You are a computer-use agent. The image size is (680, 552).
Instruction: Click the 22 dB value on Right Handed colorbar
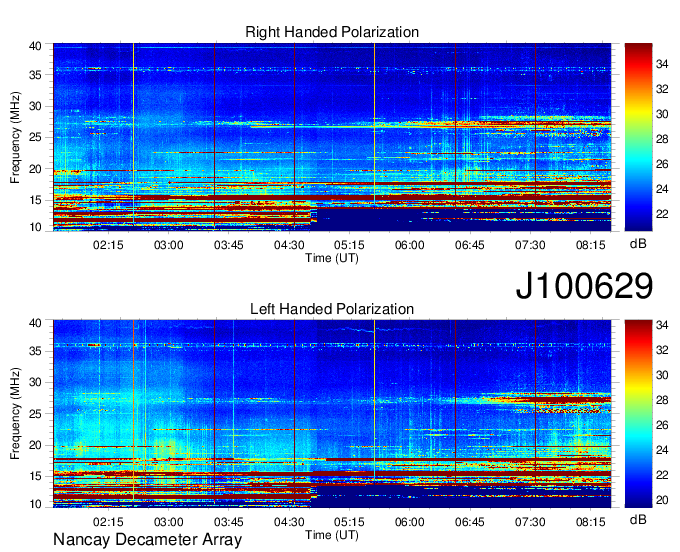pyautogui.click(x=662, y=214)
